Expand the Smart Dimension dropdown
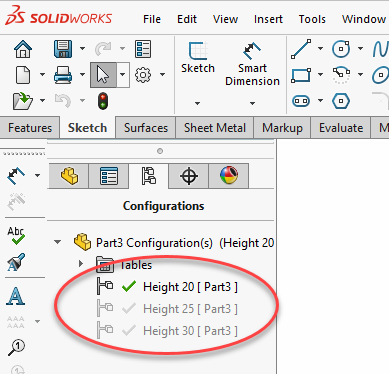This screenshot has height=374, width=389. click(x=252, y=103)
